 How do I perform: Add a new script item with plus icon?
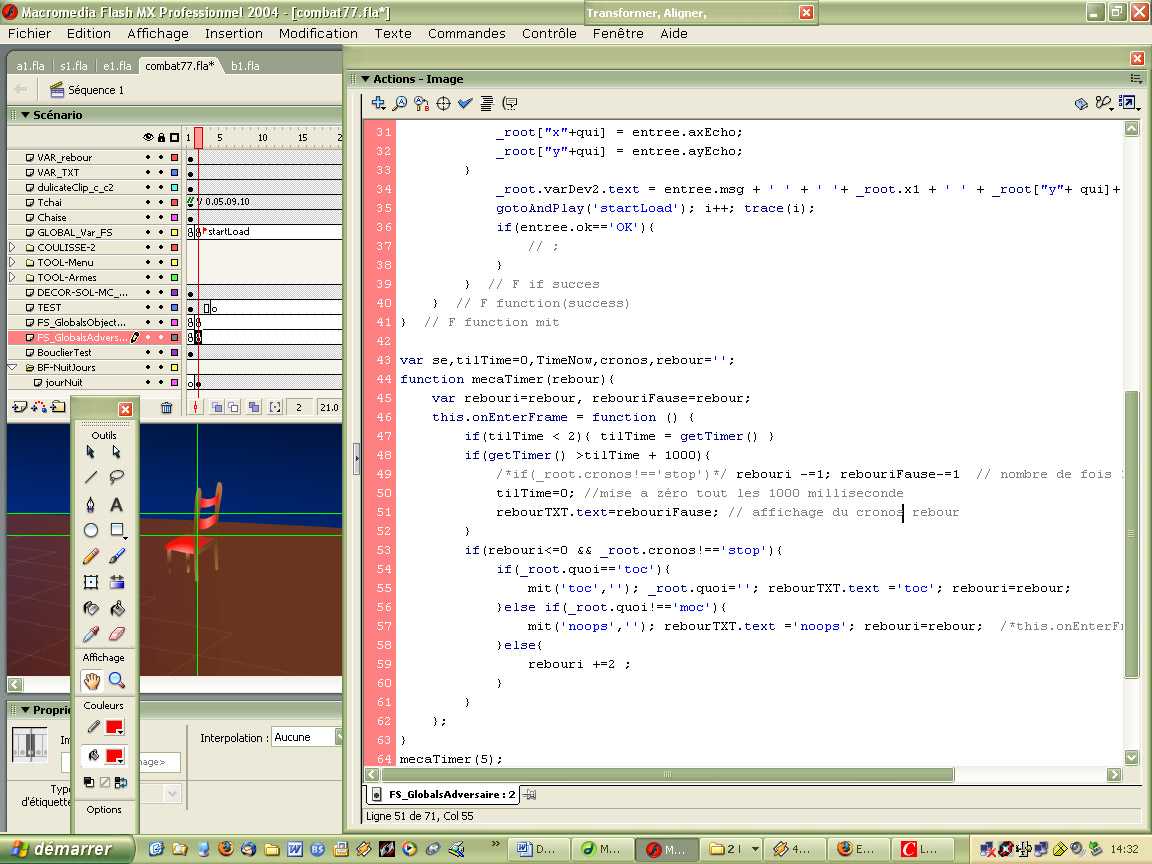[x=378, y=104]
